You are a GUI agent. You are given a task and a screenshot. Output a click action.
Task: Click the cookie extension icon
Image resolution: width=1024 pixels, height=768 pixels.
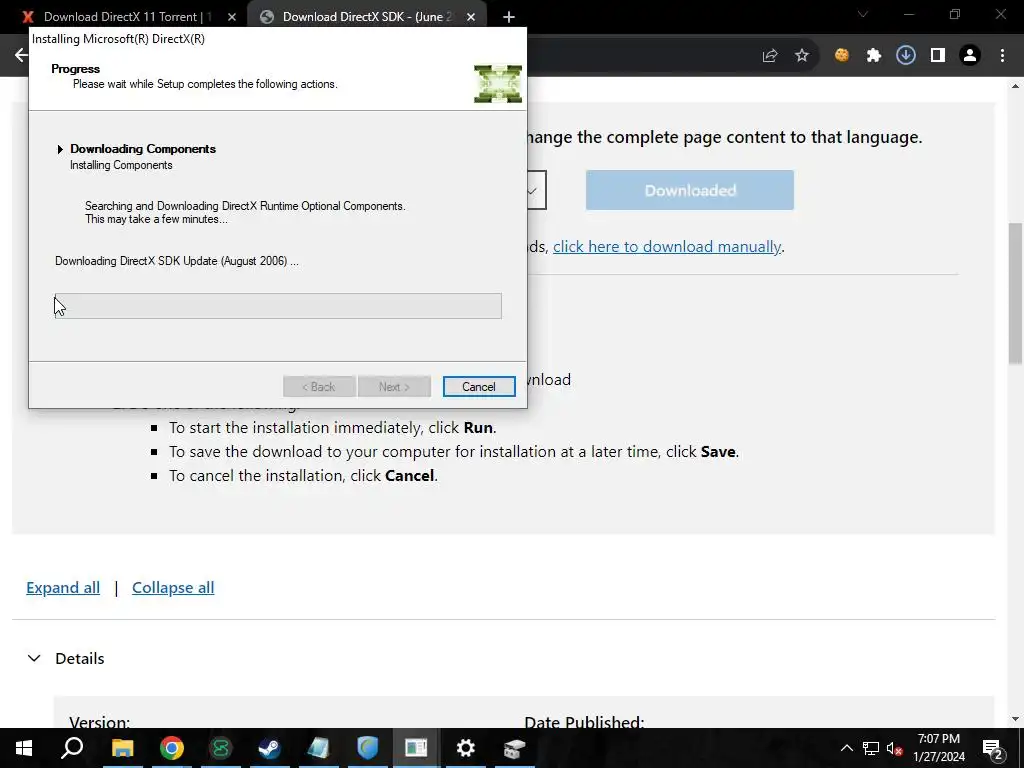[842, 56]
